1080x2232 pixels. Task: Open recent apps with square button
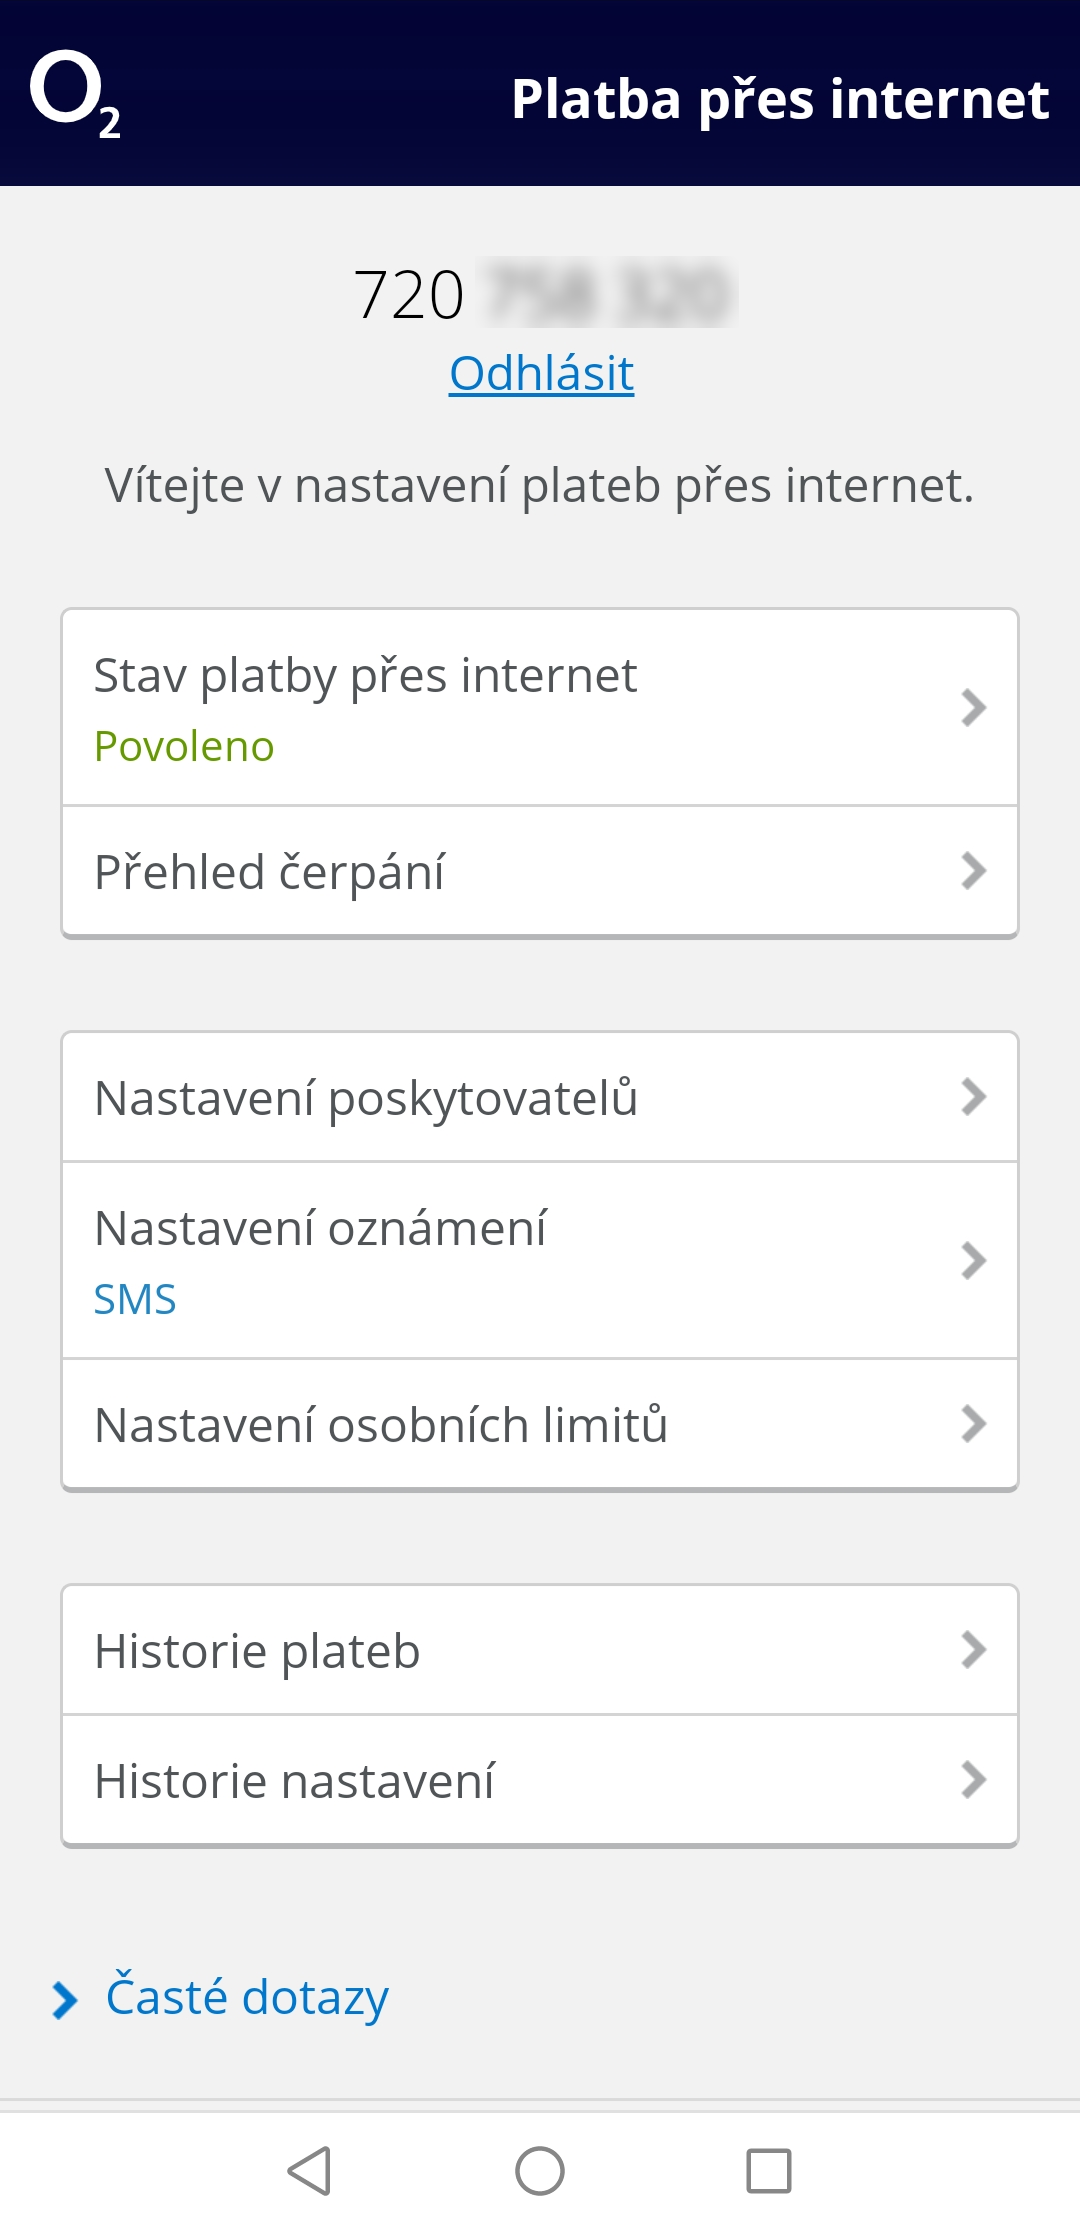tap(768, 2171)
